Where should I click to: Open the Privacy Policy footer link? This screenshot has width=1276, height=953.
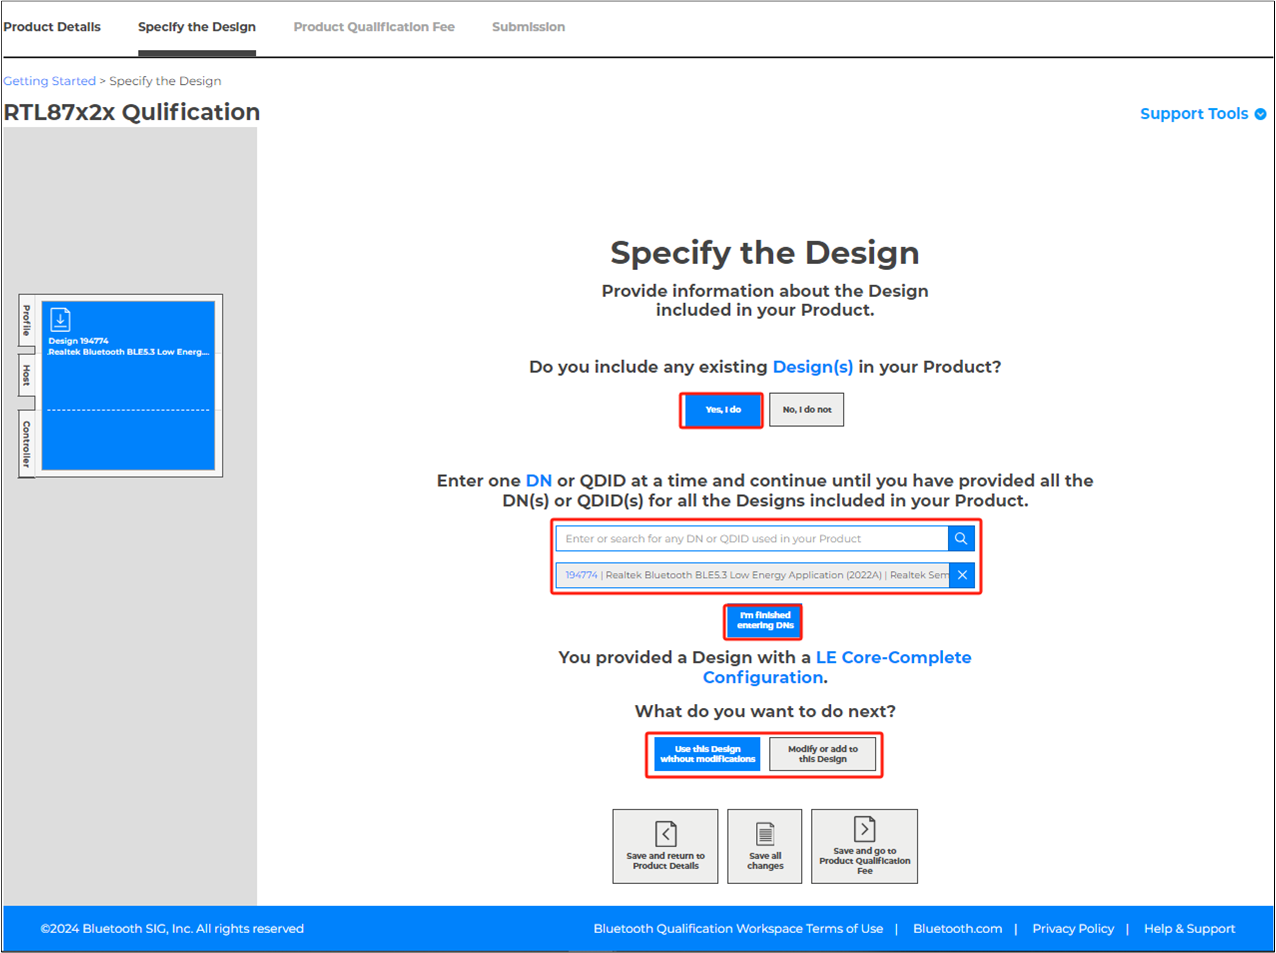pyautogui.click(x=1073, y=929)
